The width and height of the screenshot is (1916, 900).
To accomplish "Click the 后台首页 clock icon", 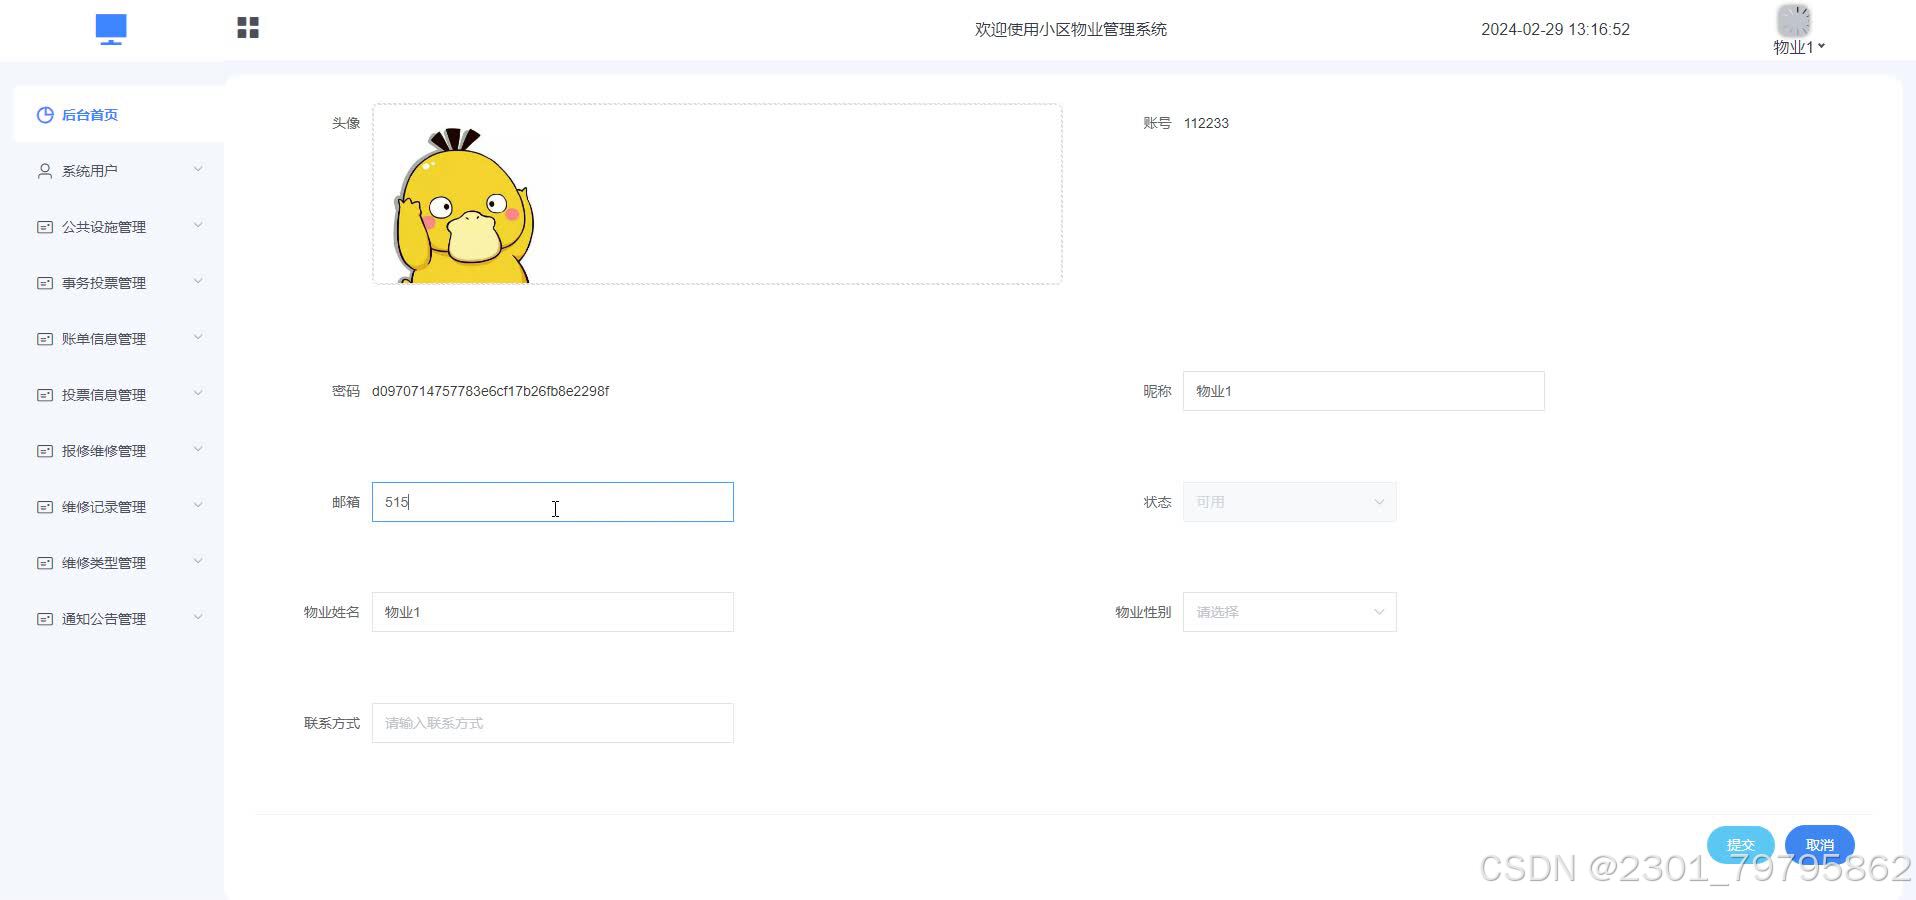I will (45, 115).
